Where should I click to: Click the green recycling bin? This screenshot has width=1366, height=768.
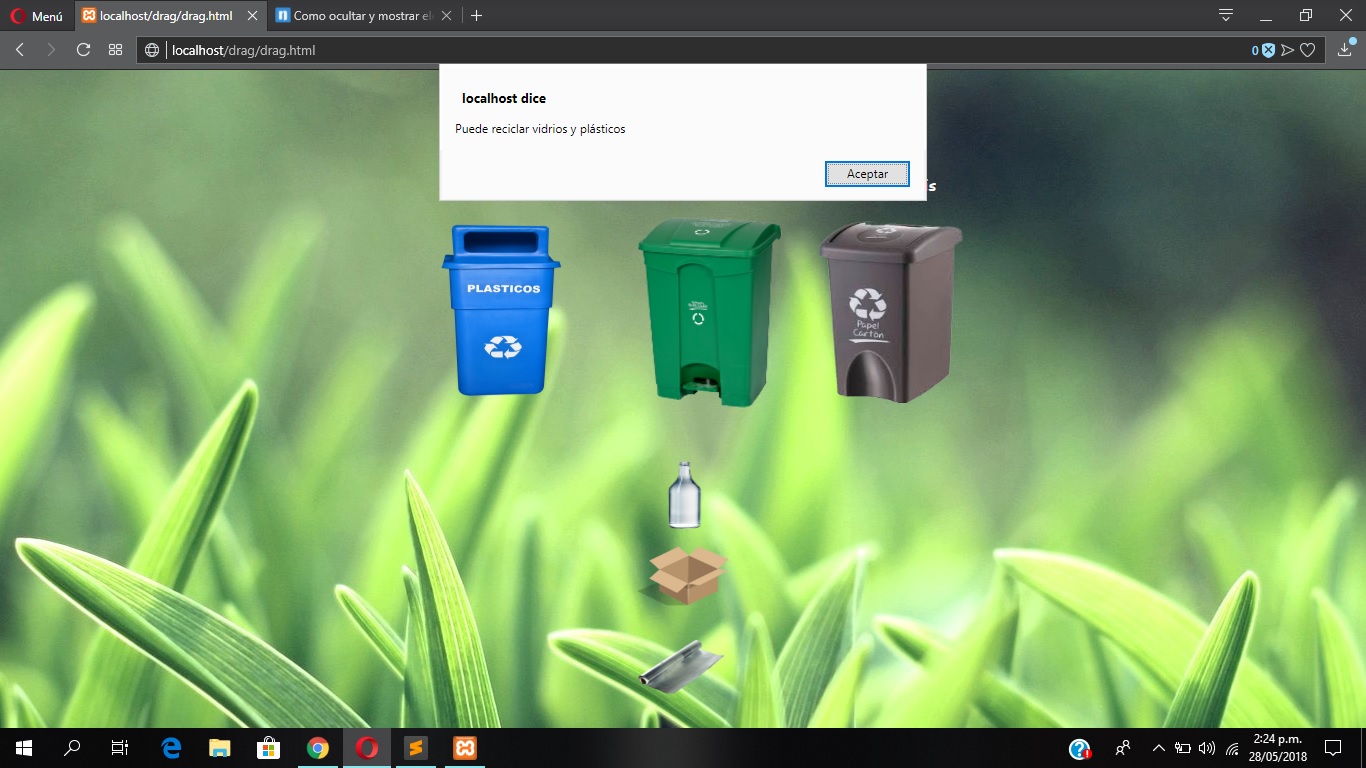[709, 312]
